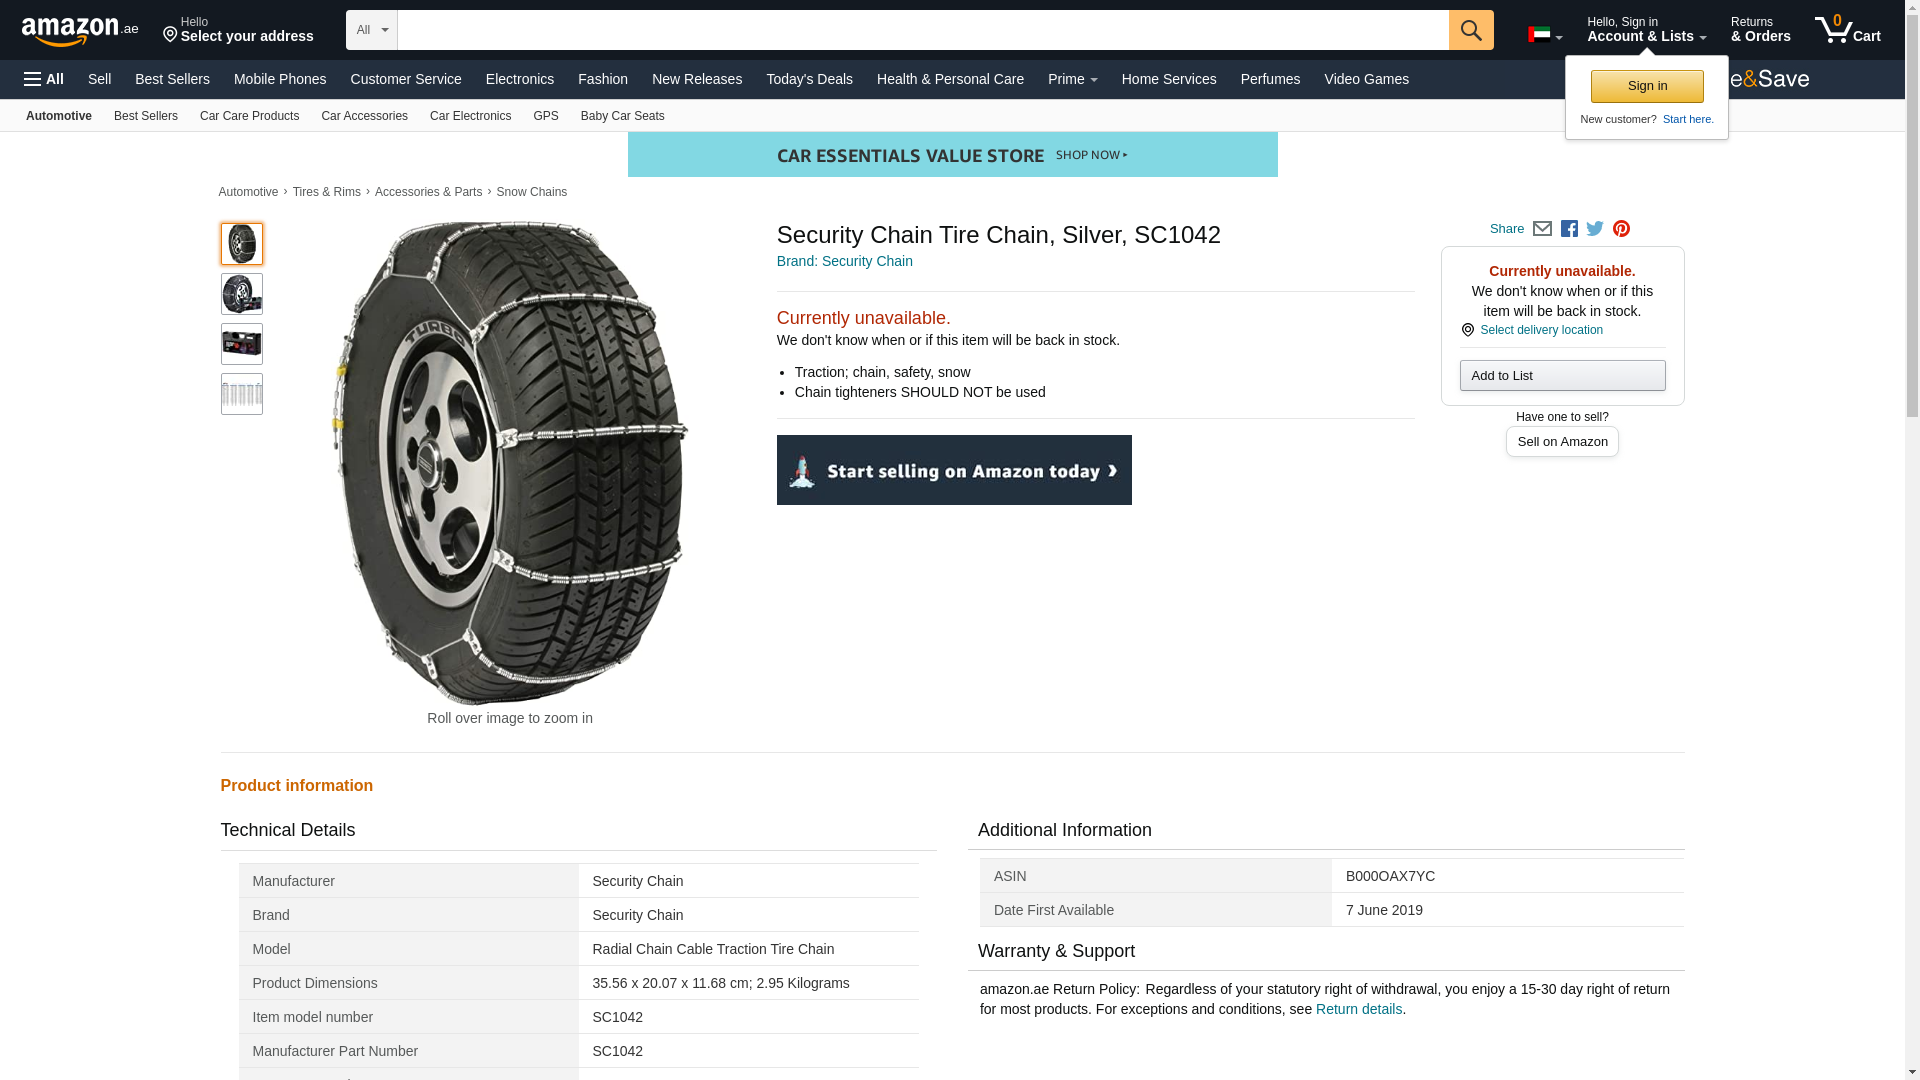Click Select delivery location link
Viewport: 1920px width, 1080px height.
click(x=1540, y=330)
